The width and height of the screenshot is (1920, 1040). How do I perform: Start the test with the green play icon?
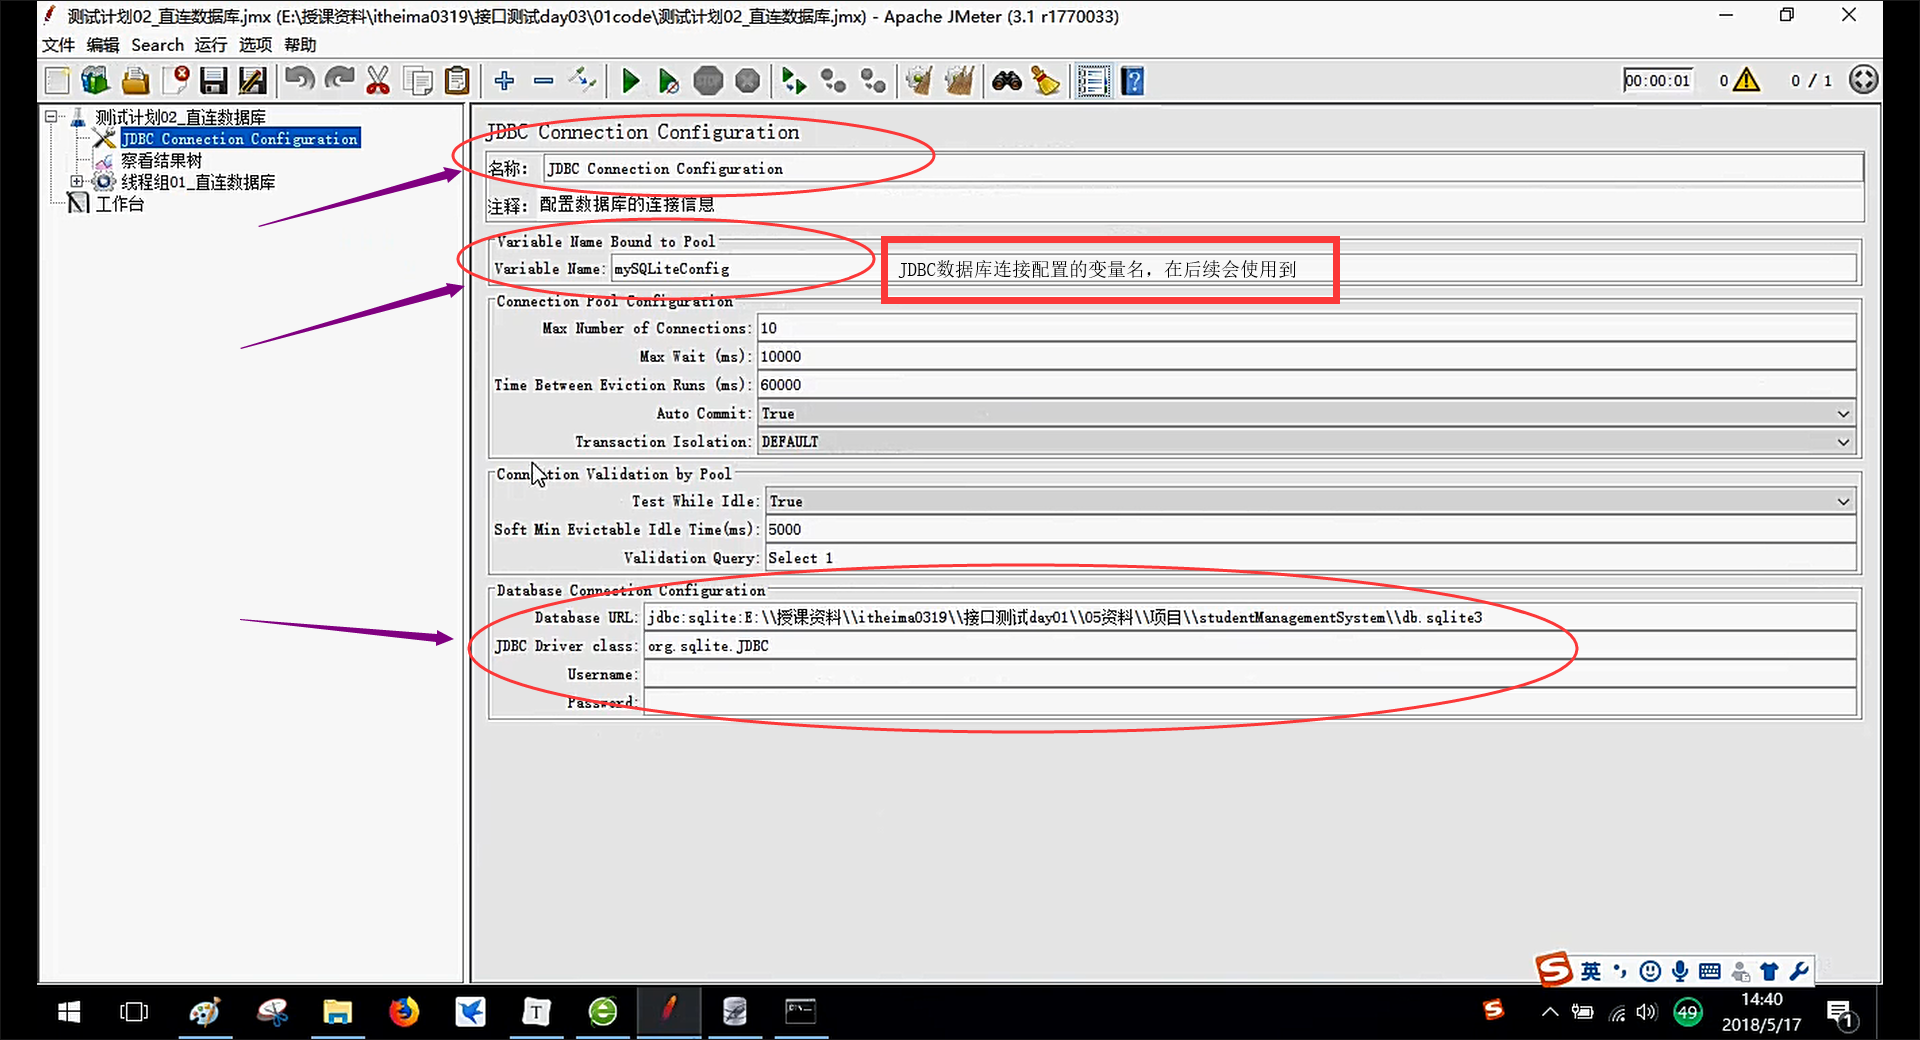pos(630,81)
